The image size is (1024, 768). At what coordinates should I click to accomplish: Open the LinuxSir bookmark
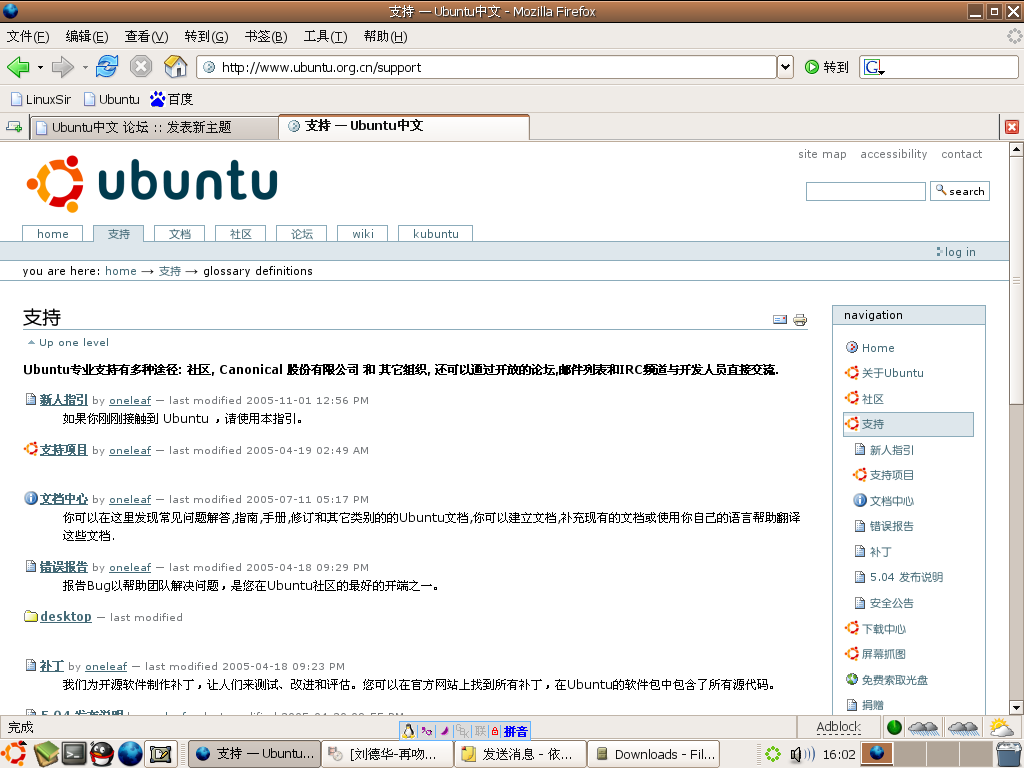[40, 99]
